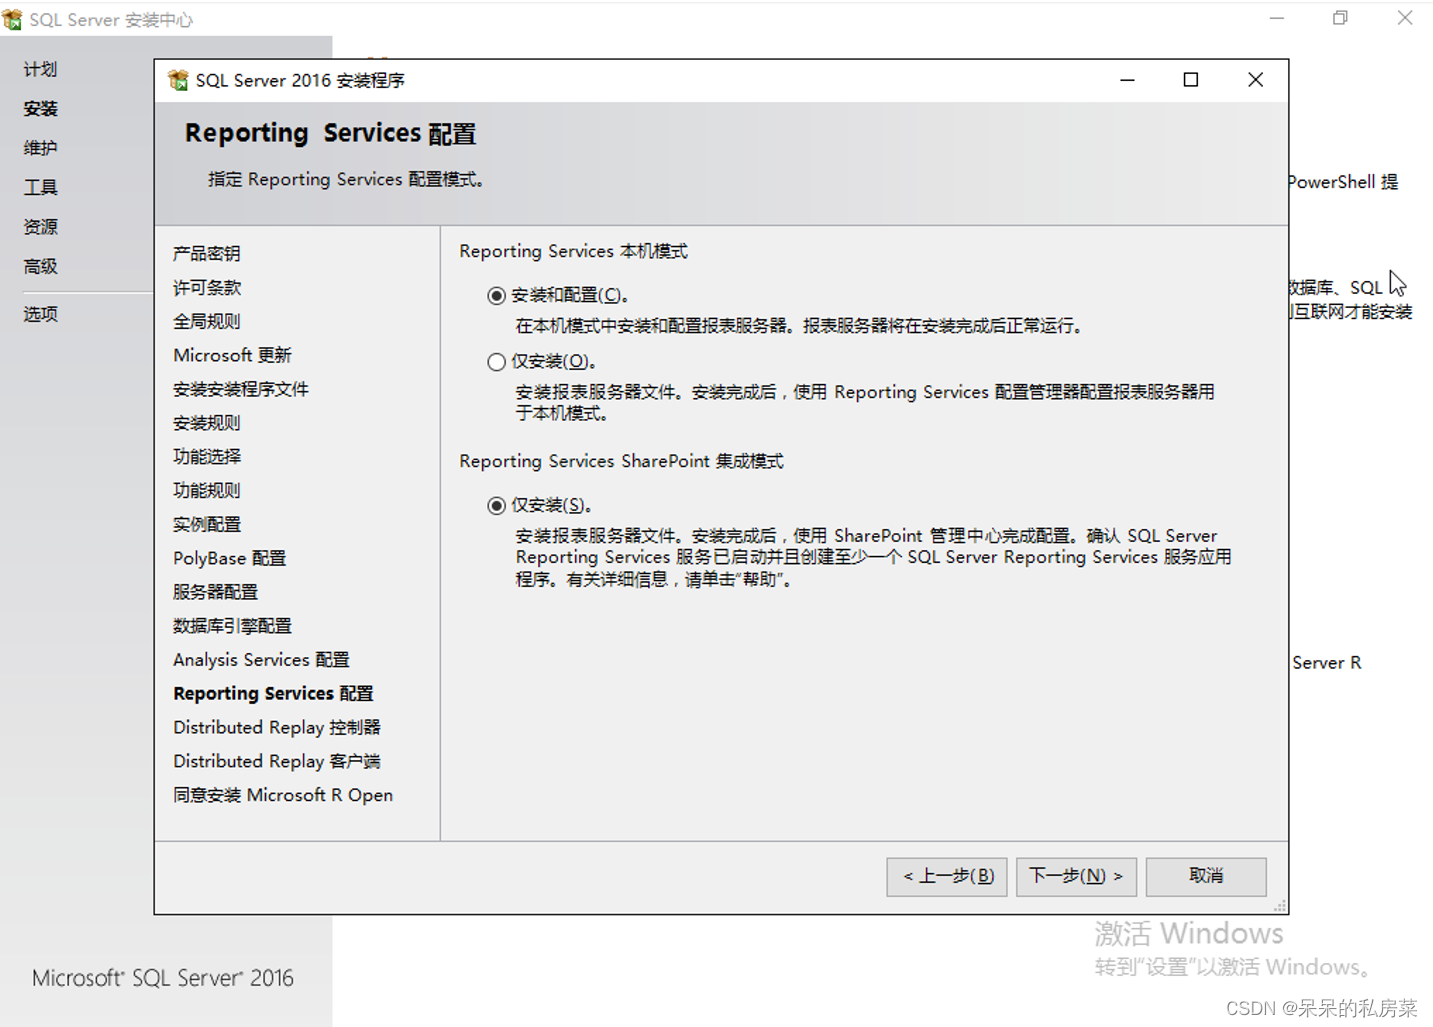Click the 安装规则 setup step
Screen dimensions: 1433x1027
click(x=207, y=423)
